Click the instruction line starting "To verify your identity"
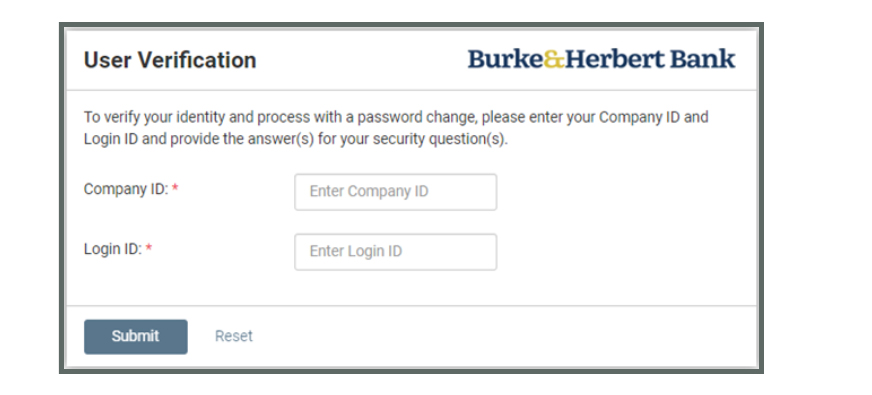Viewport: 872px width, 395px height. pos(396,117)
